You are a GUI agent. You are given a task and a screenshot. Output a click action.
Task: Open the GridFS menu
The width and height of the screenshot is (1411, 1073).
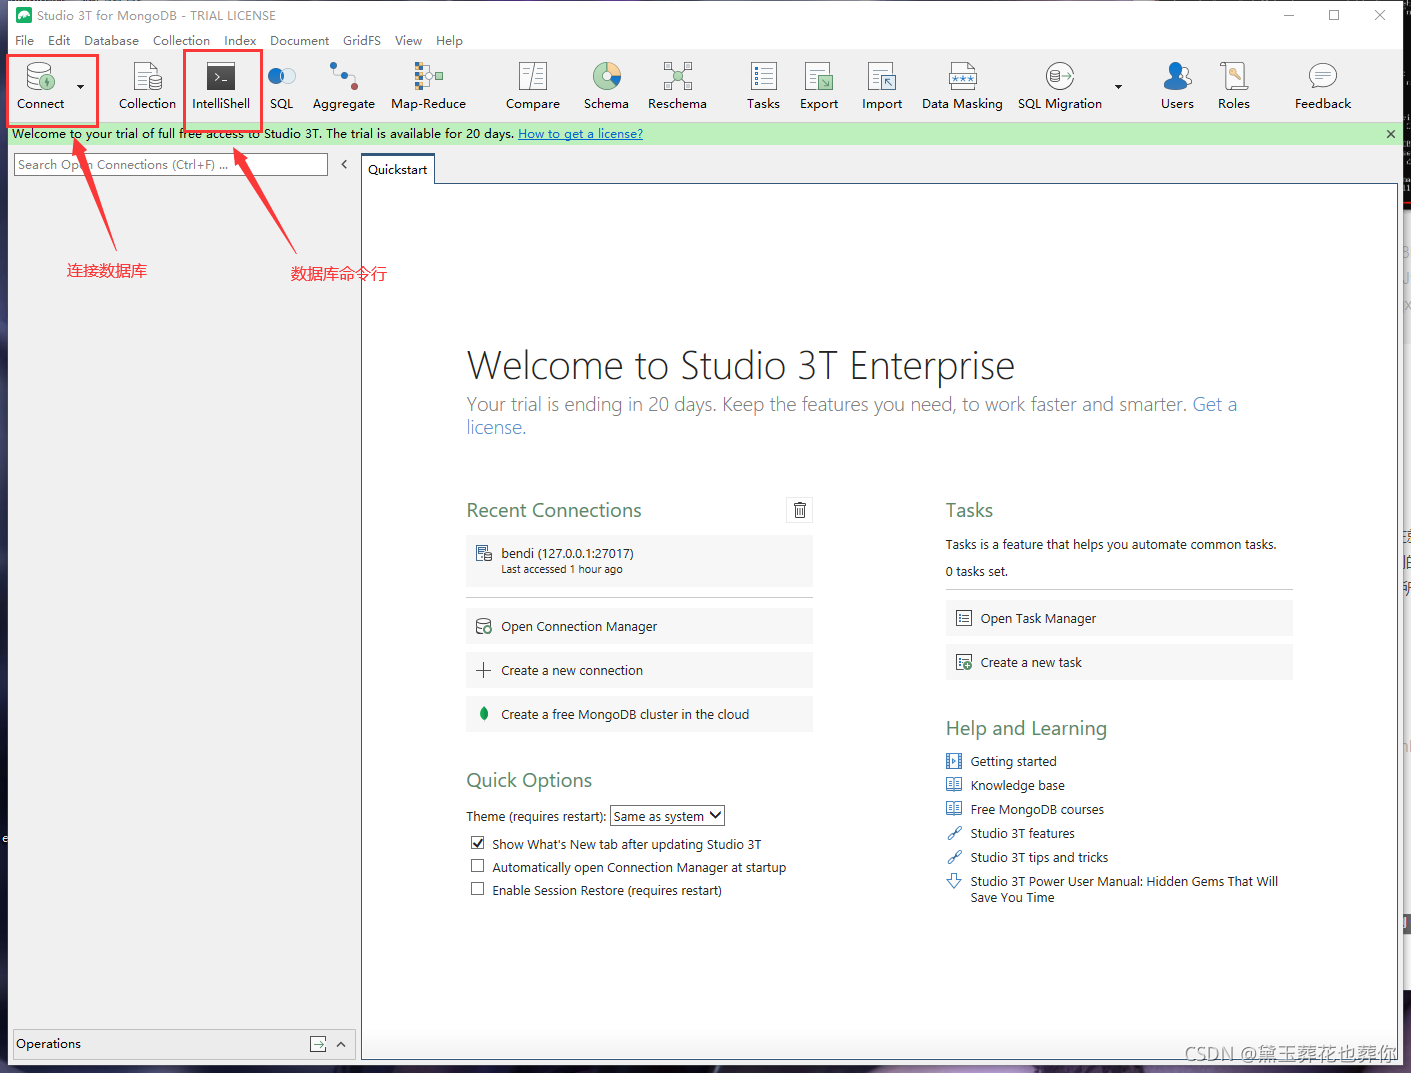pyautogui.click(x=362, y=41)
